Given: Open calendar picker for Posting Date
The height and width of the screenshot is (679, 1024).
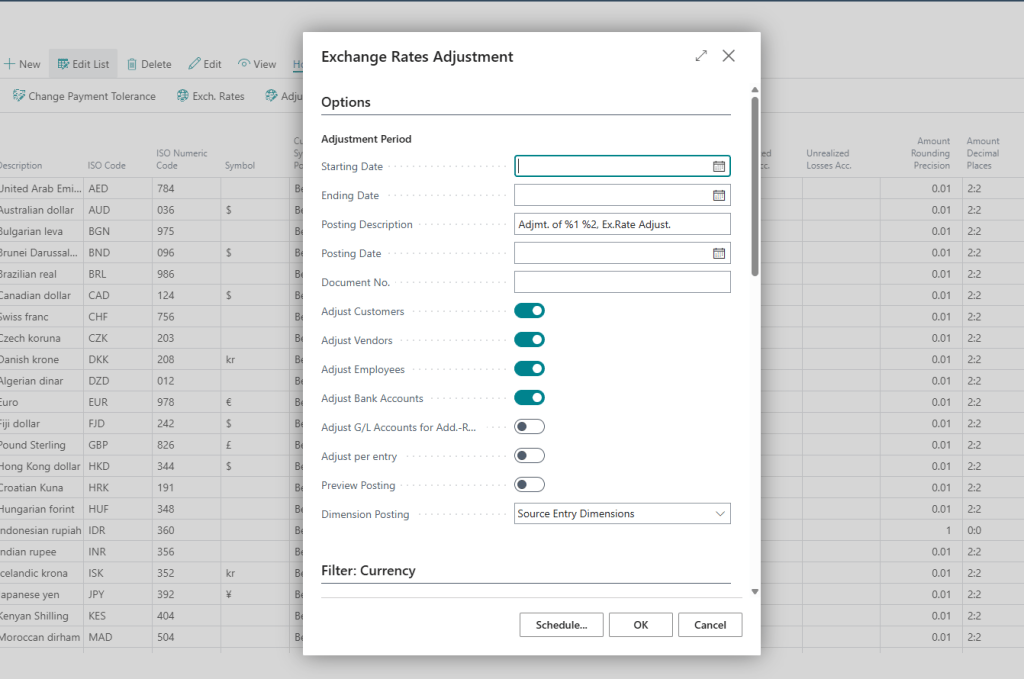Looking at the screenshot, I should point(718,253).
